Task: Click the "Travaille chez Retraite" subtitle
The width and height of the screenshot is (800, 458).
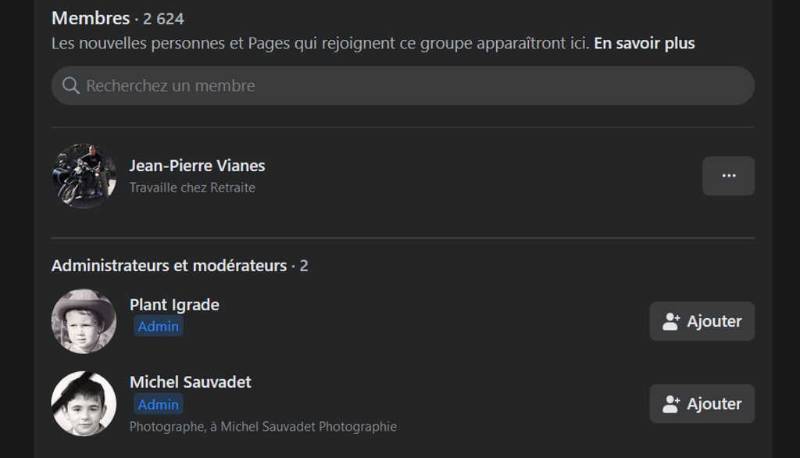Action: (192, 188)
